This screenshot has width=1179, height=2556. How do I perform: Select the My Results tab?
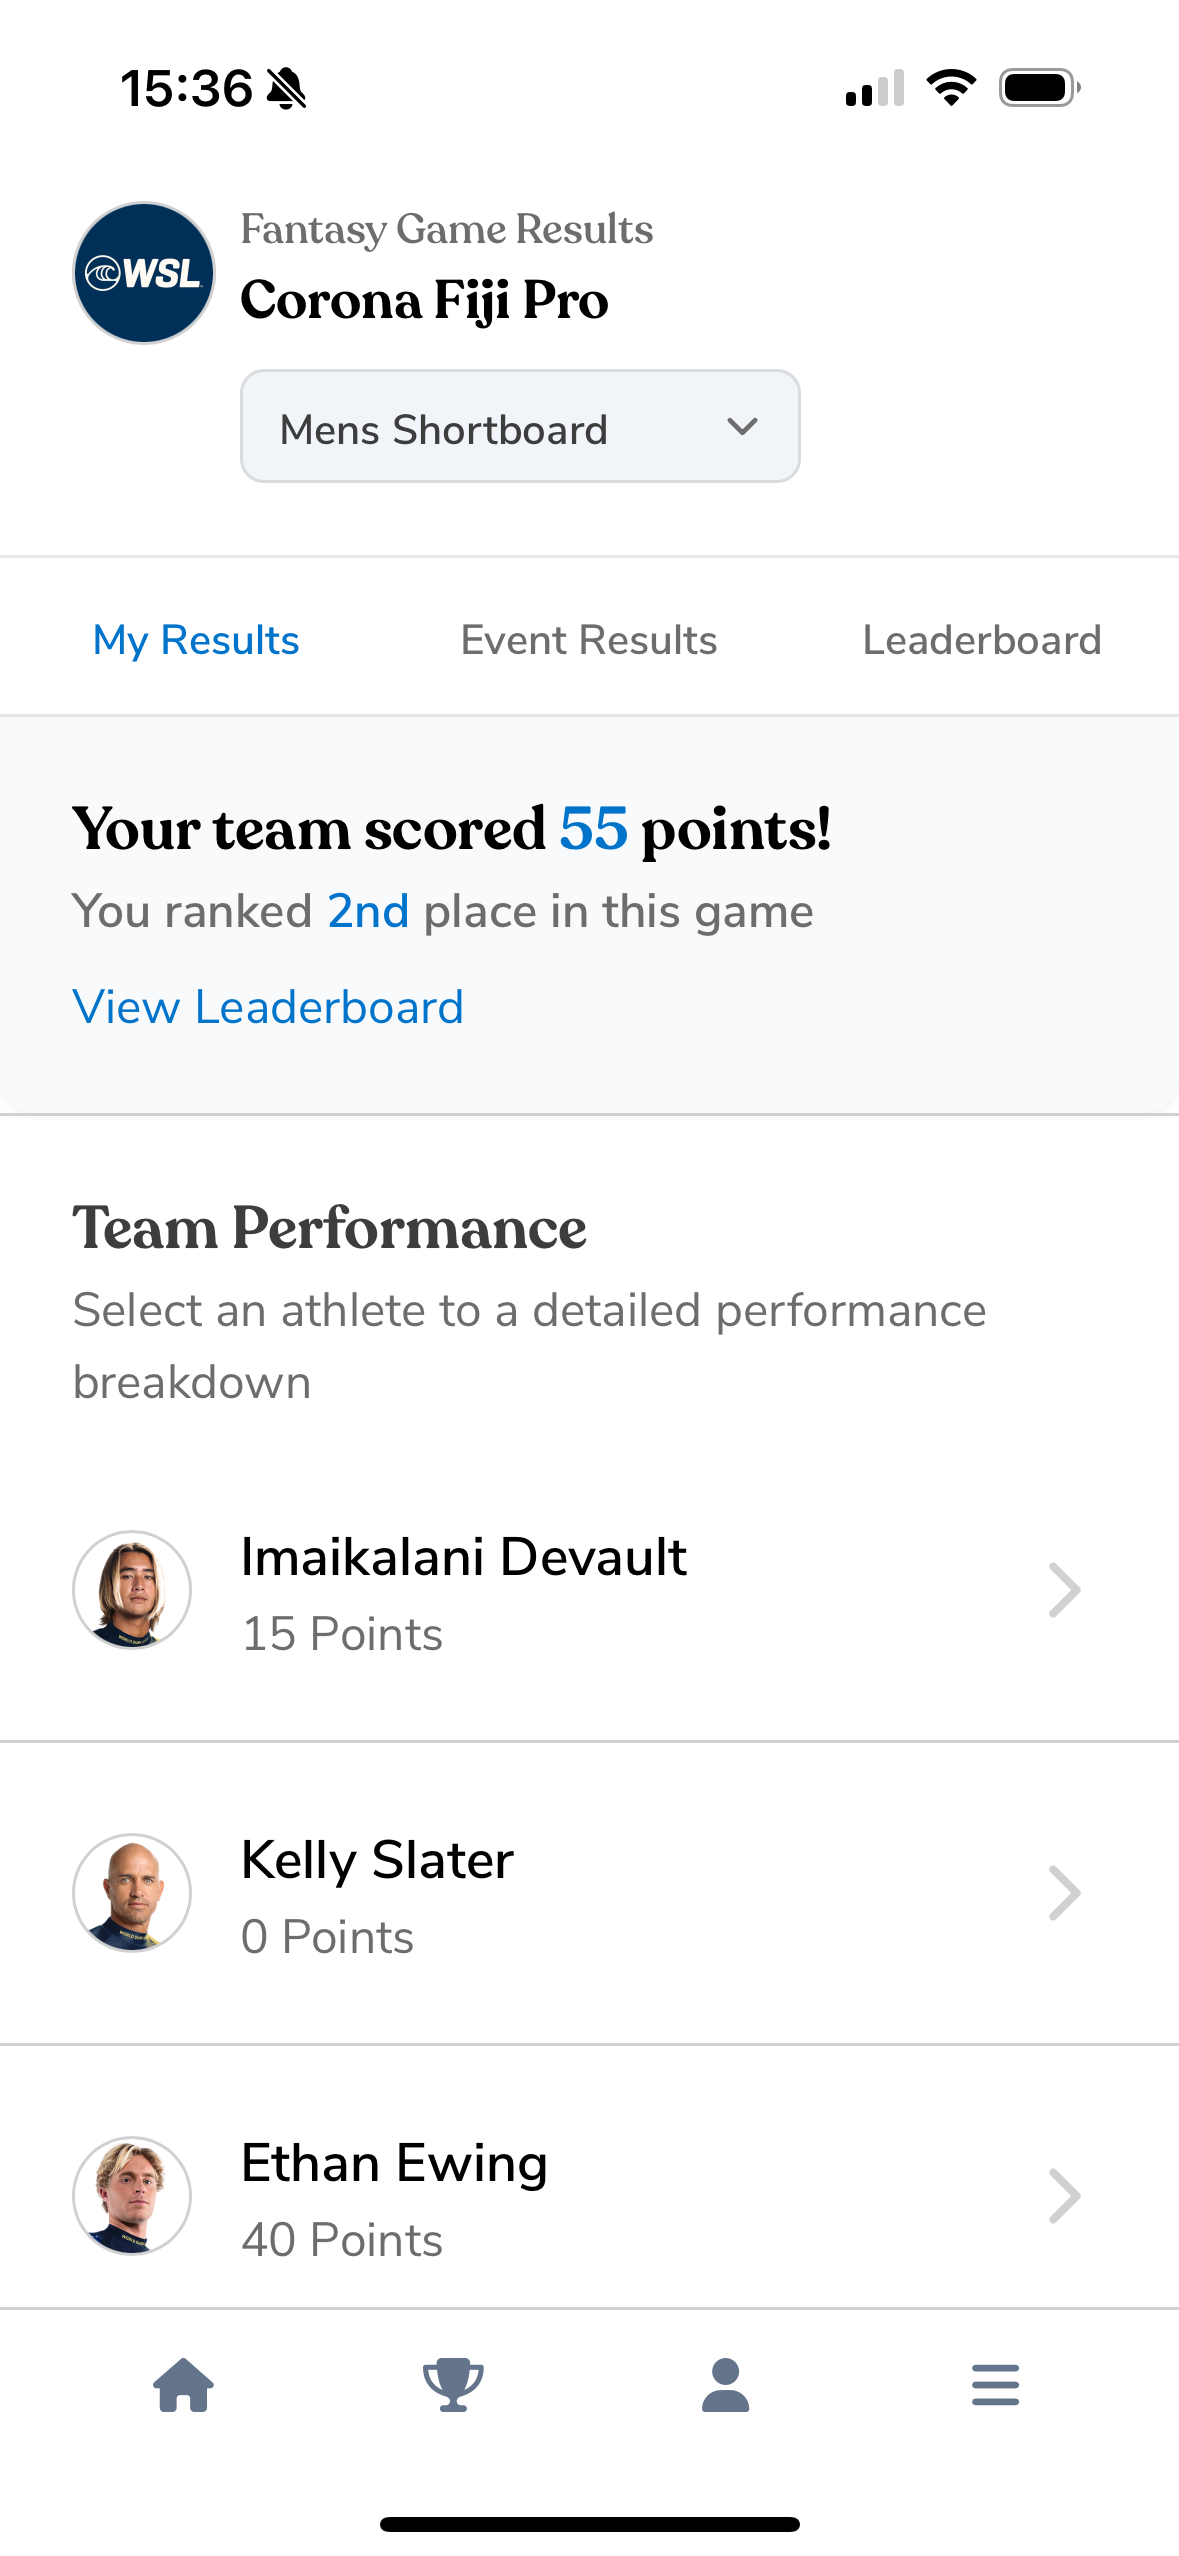tap(196, 640)
